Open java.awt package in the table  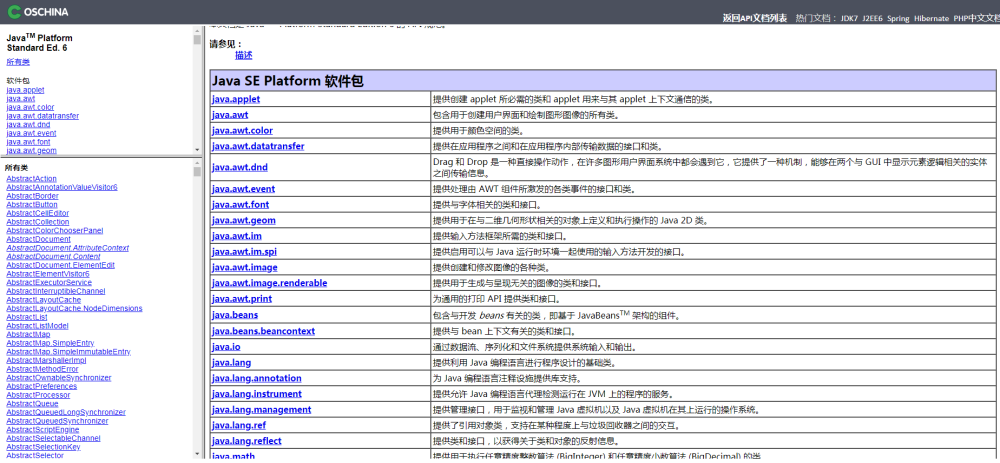(230, 115)
